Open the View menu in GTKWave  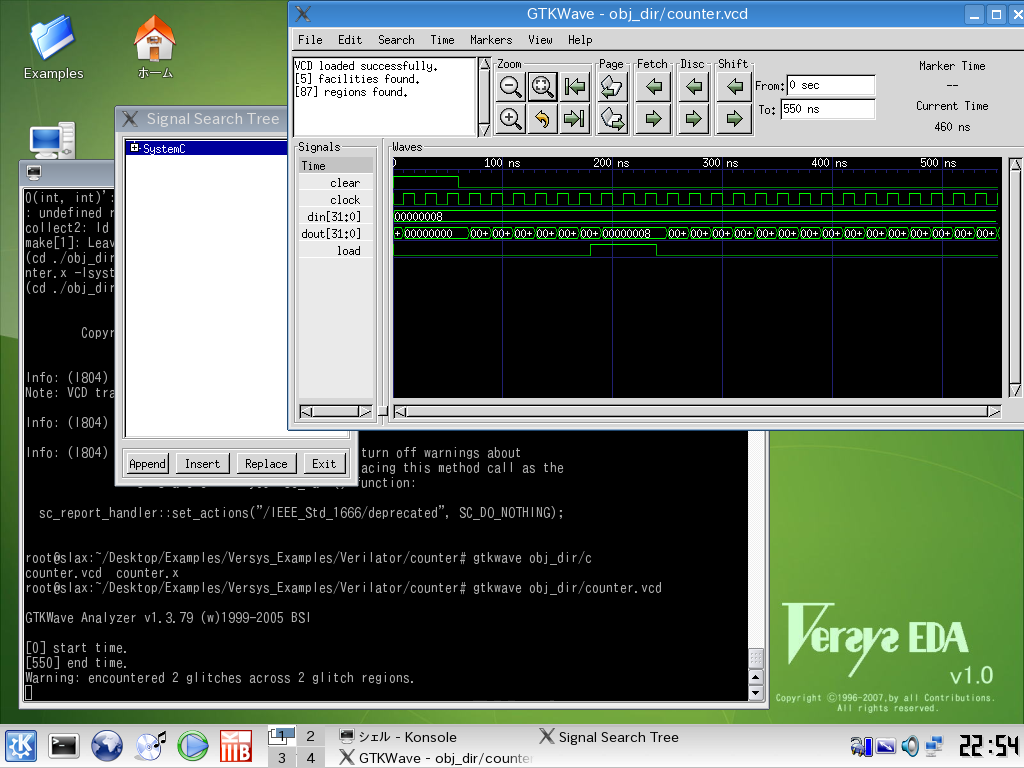(540, 40)
